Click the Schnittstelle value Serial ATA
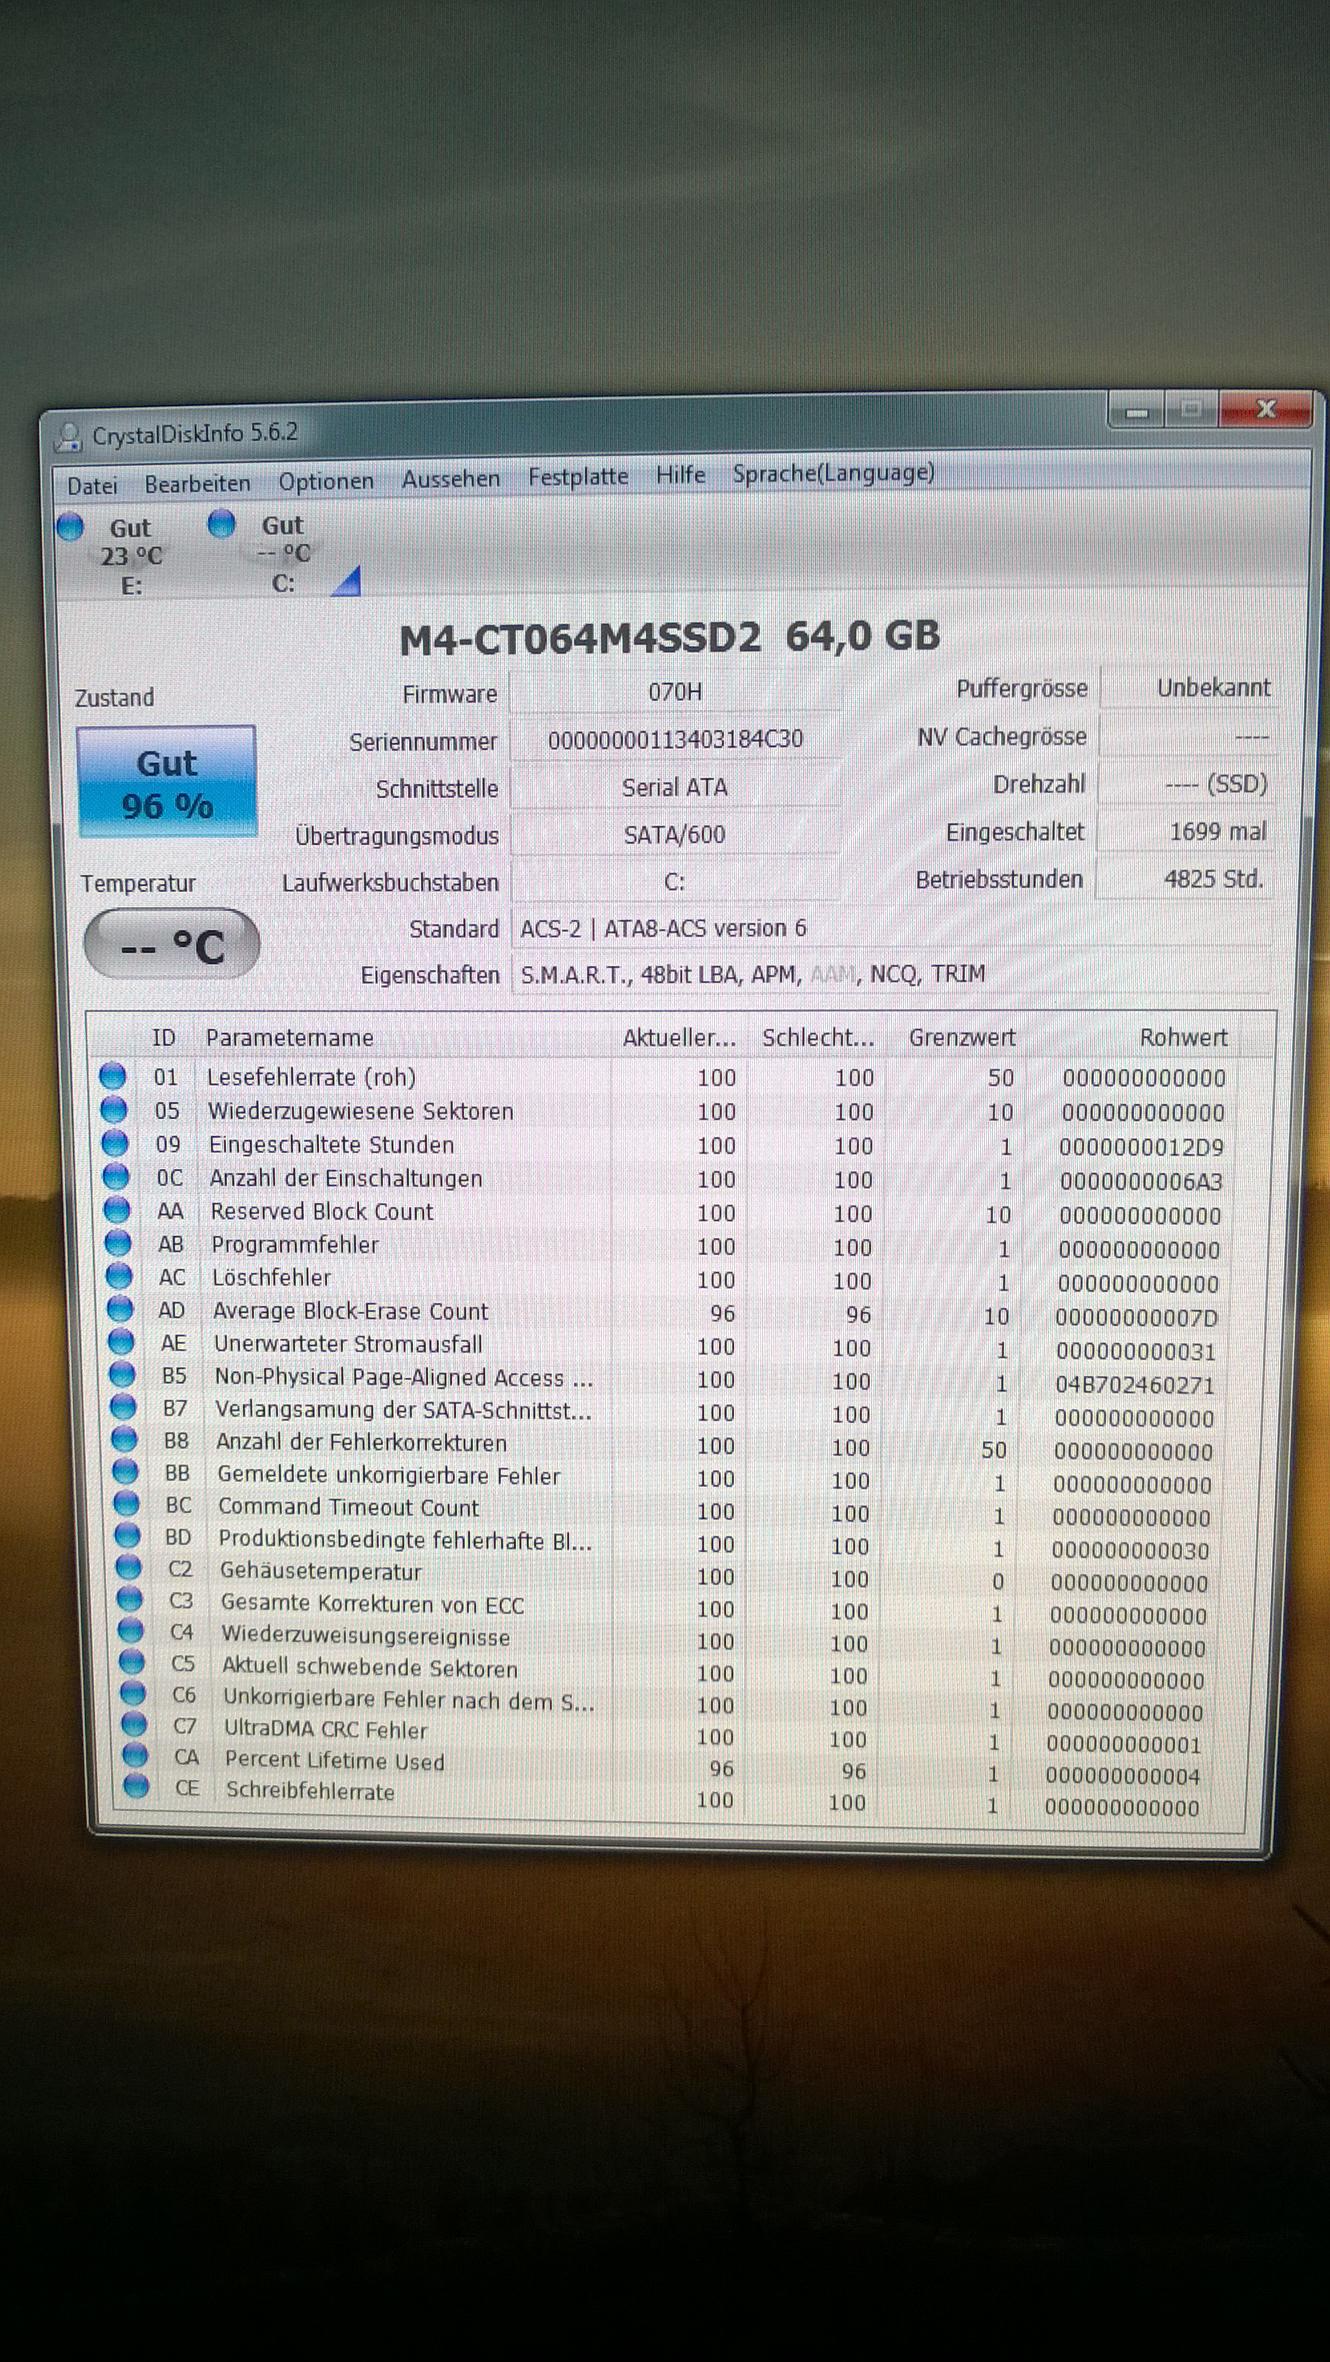This screenshot has height=2362, width=1330. point(675,787)
